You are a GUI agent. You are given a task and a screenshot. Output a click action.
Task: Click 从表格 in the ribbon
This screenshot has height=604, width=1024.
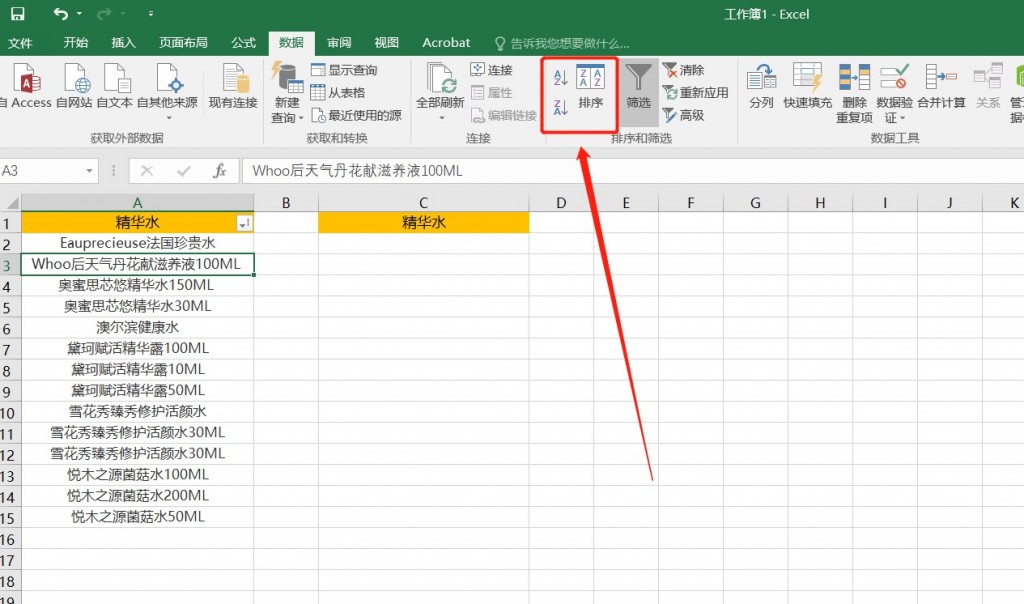coord(338,93)
